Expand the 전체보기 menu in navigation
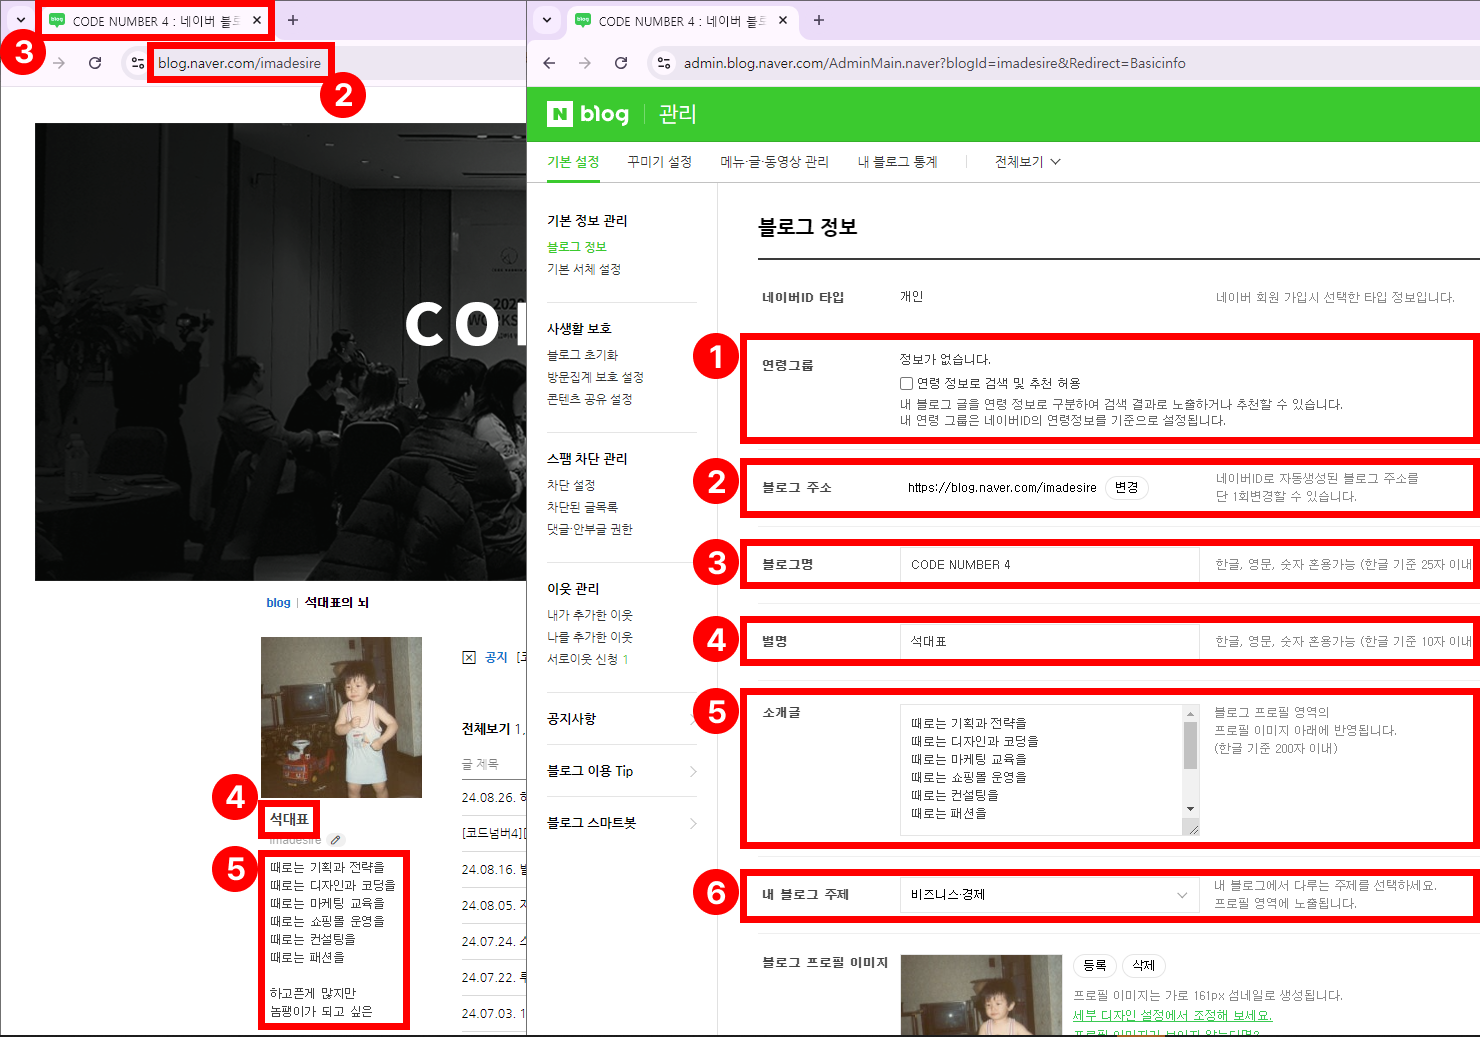 [x=1027, y=162]
